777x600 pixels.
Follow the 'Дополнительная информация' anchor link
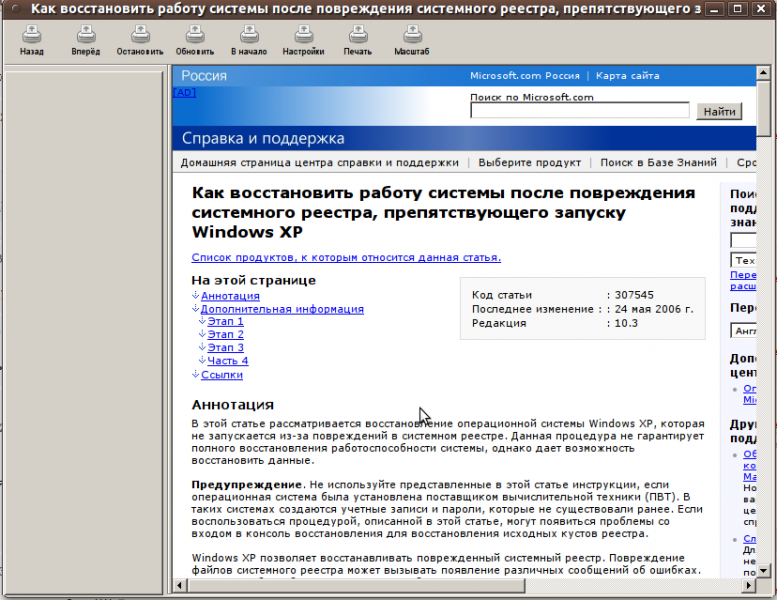click(x=282, y=309)
